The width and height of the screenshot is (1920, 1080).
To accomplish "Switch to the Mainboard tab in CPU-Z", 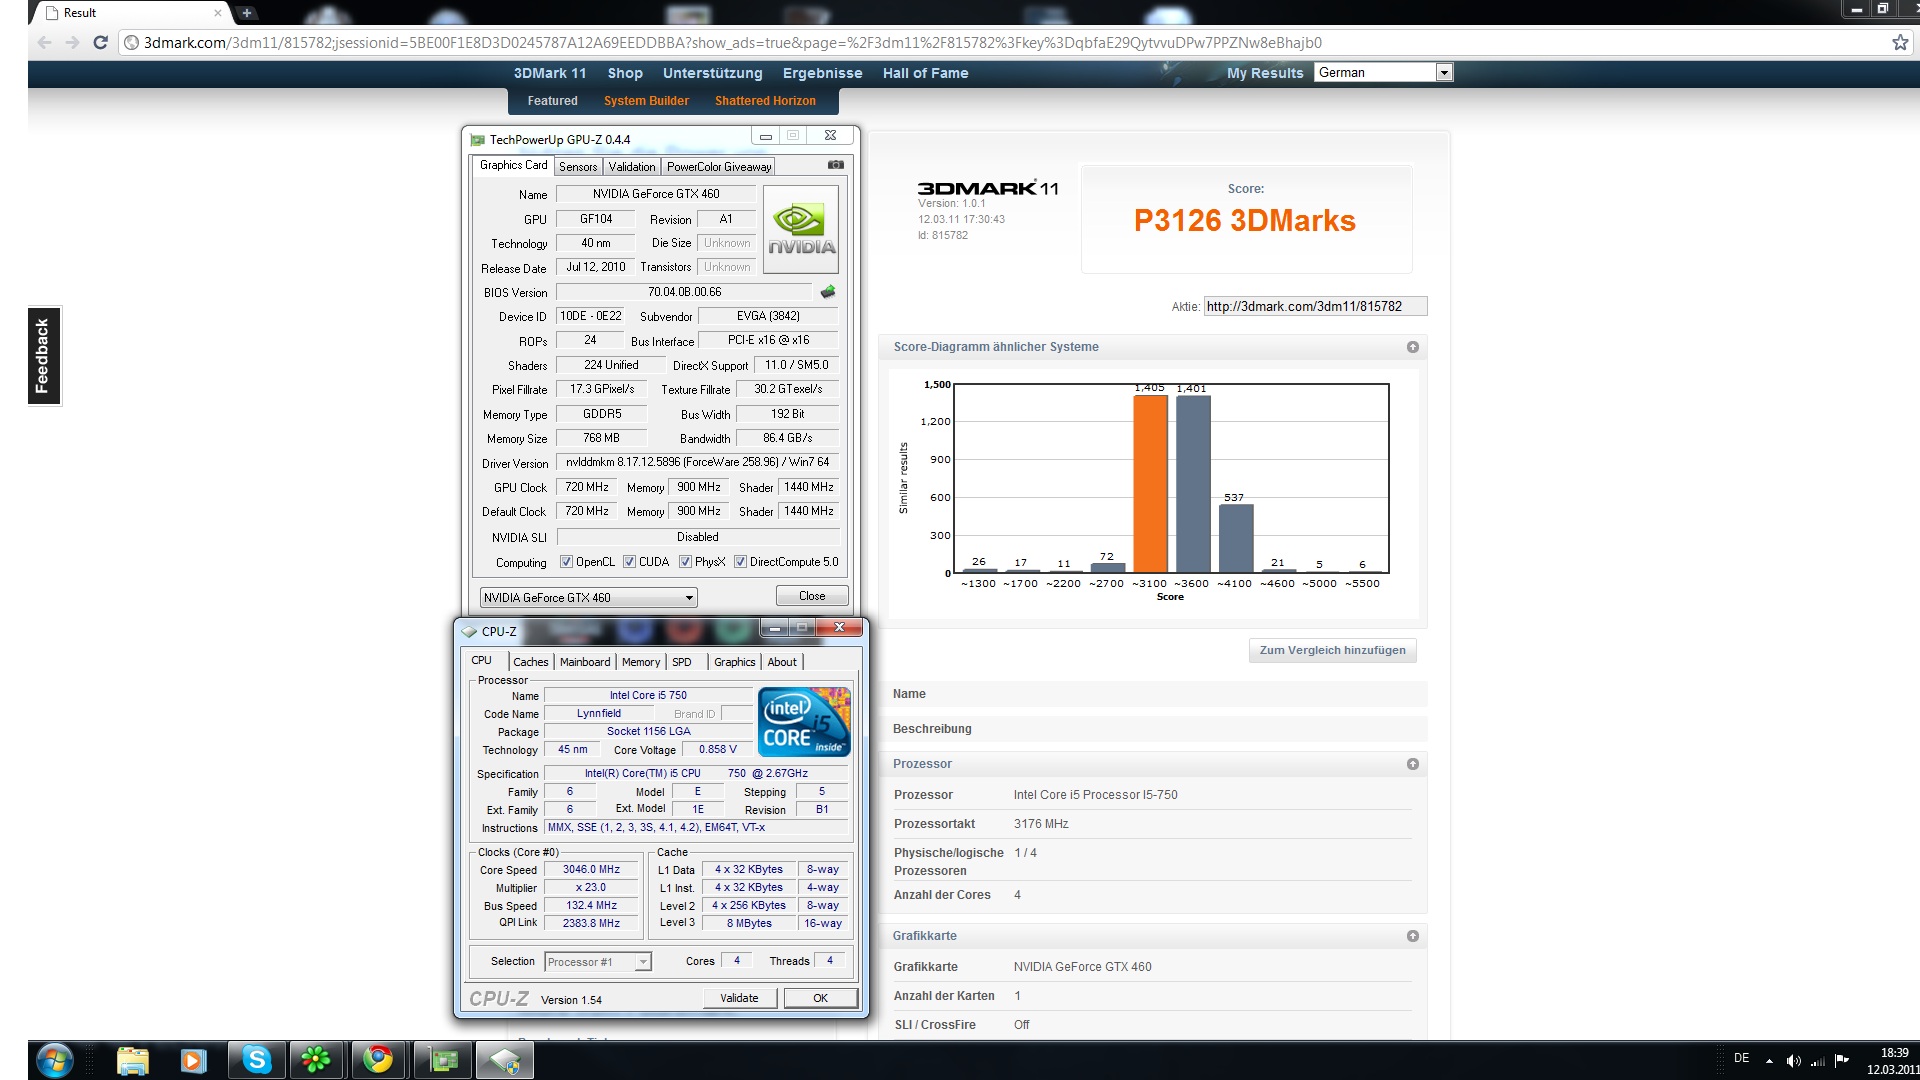I will pos(585,662).
